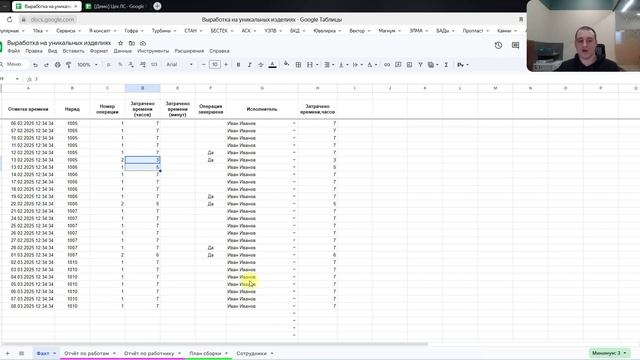The height and width of the screenshot is (360, 640).
Task: Click the document title Выработка на уникальных изделиях
Action: (59, 43)
